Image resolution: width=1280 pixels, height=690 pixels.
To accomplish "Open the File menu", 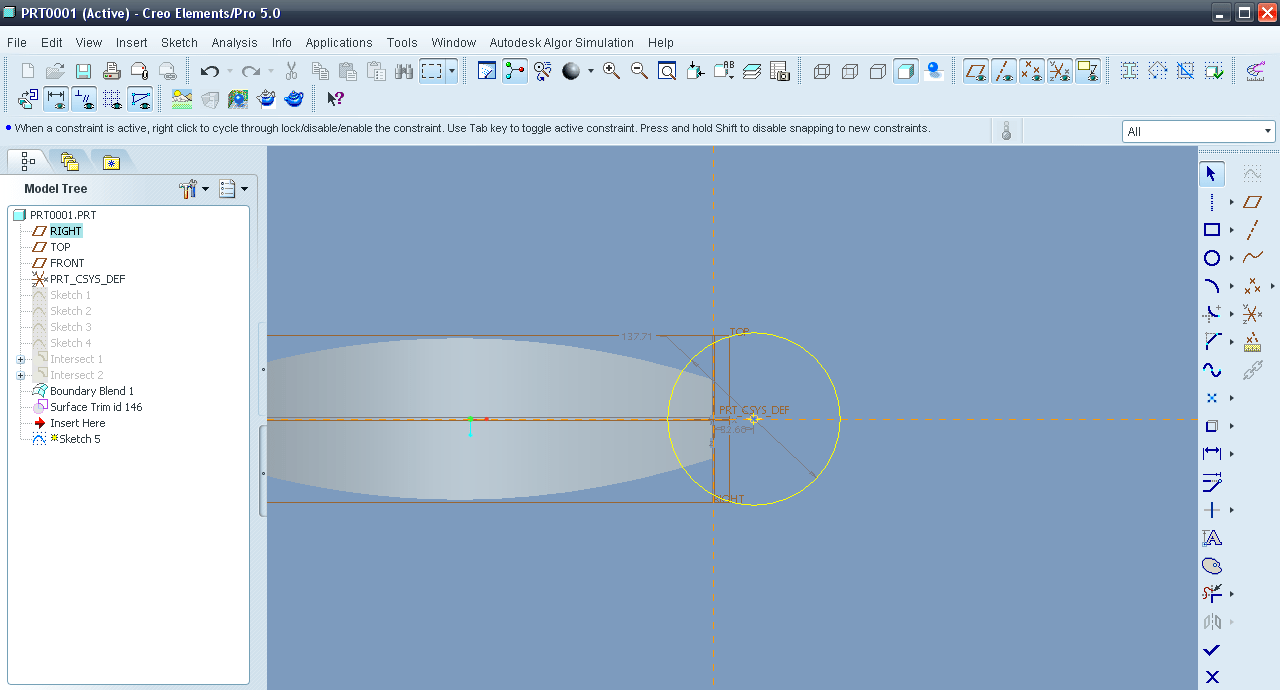I will [x=16, y=43].
